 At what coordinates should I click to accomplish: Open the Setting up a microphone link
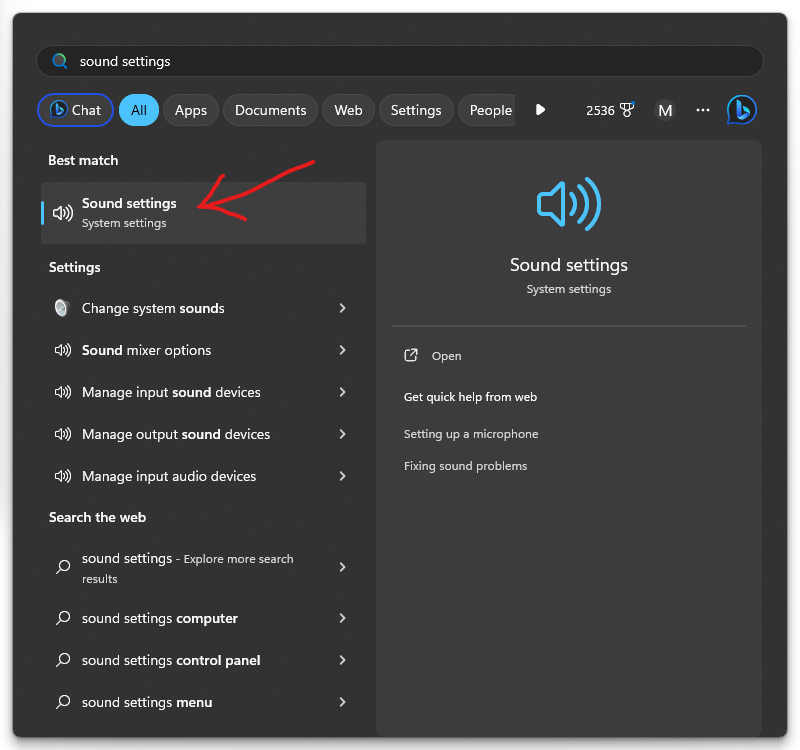(x=471, y=434)
